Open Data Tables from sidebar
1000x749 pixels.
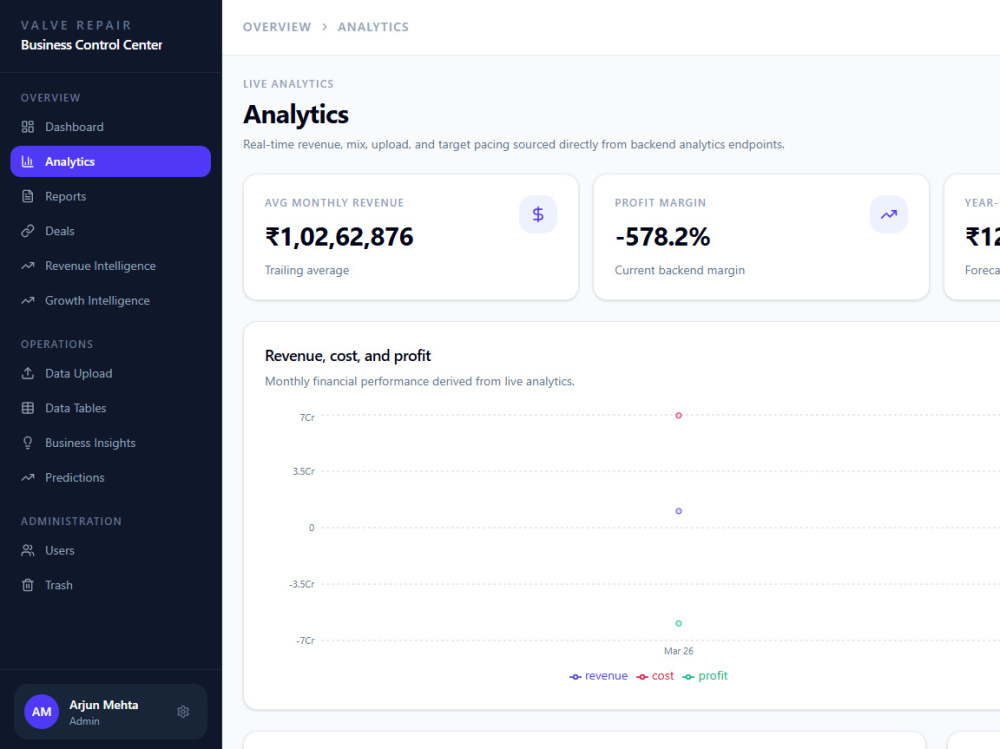coord(110,408)
